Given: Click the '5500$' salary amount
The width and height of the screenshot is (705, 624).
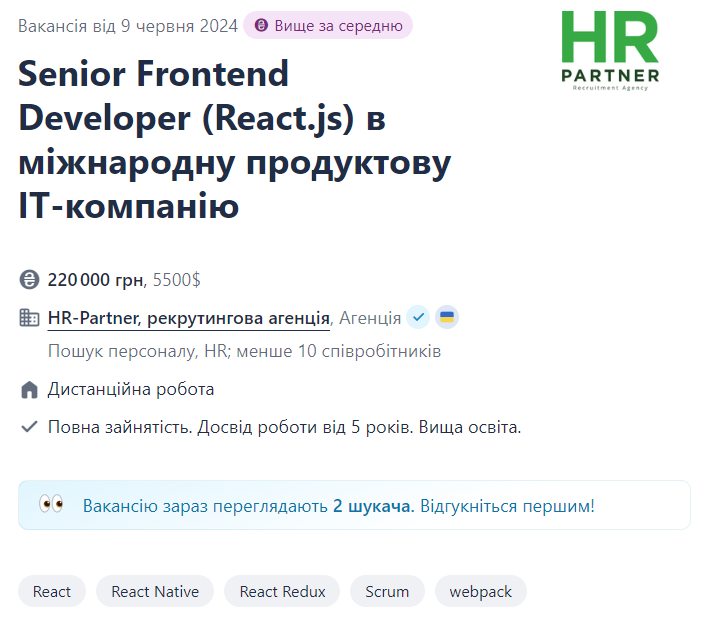Looking at the screenshot, I should [x=177, y=280].
